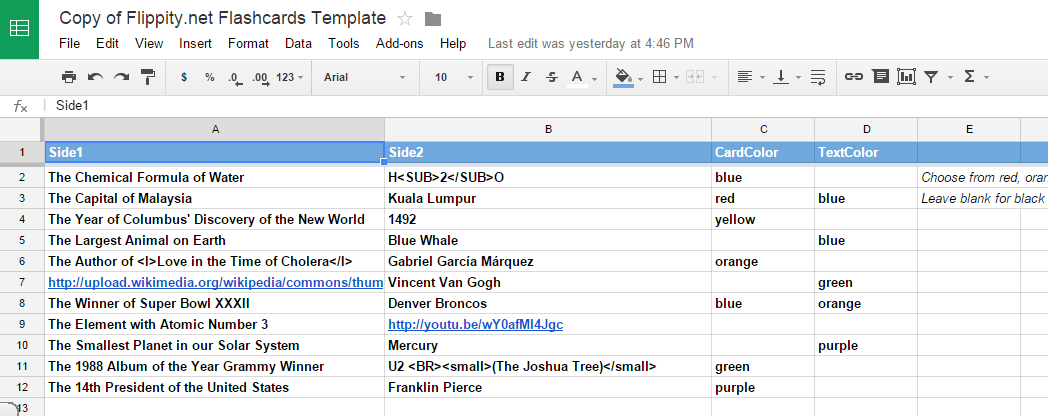Select column C header

tap(763, 130)
